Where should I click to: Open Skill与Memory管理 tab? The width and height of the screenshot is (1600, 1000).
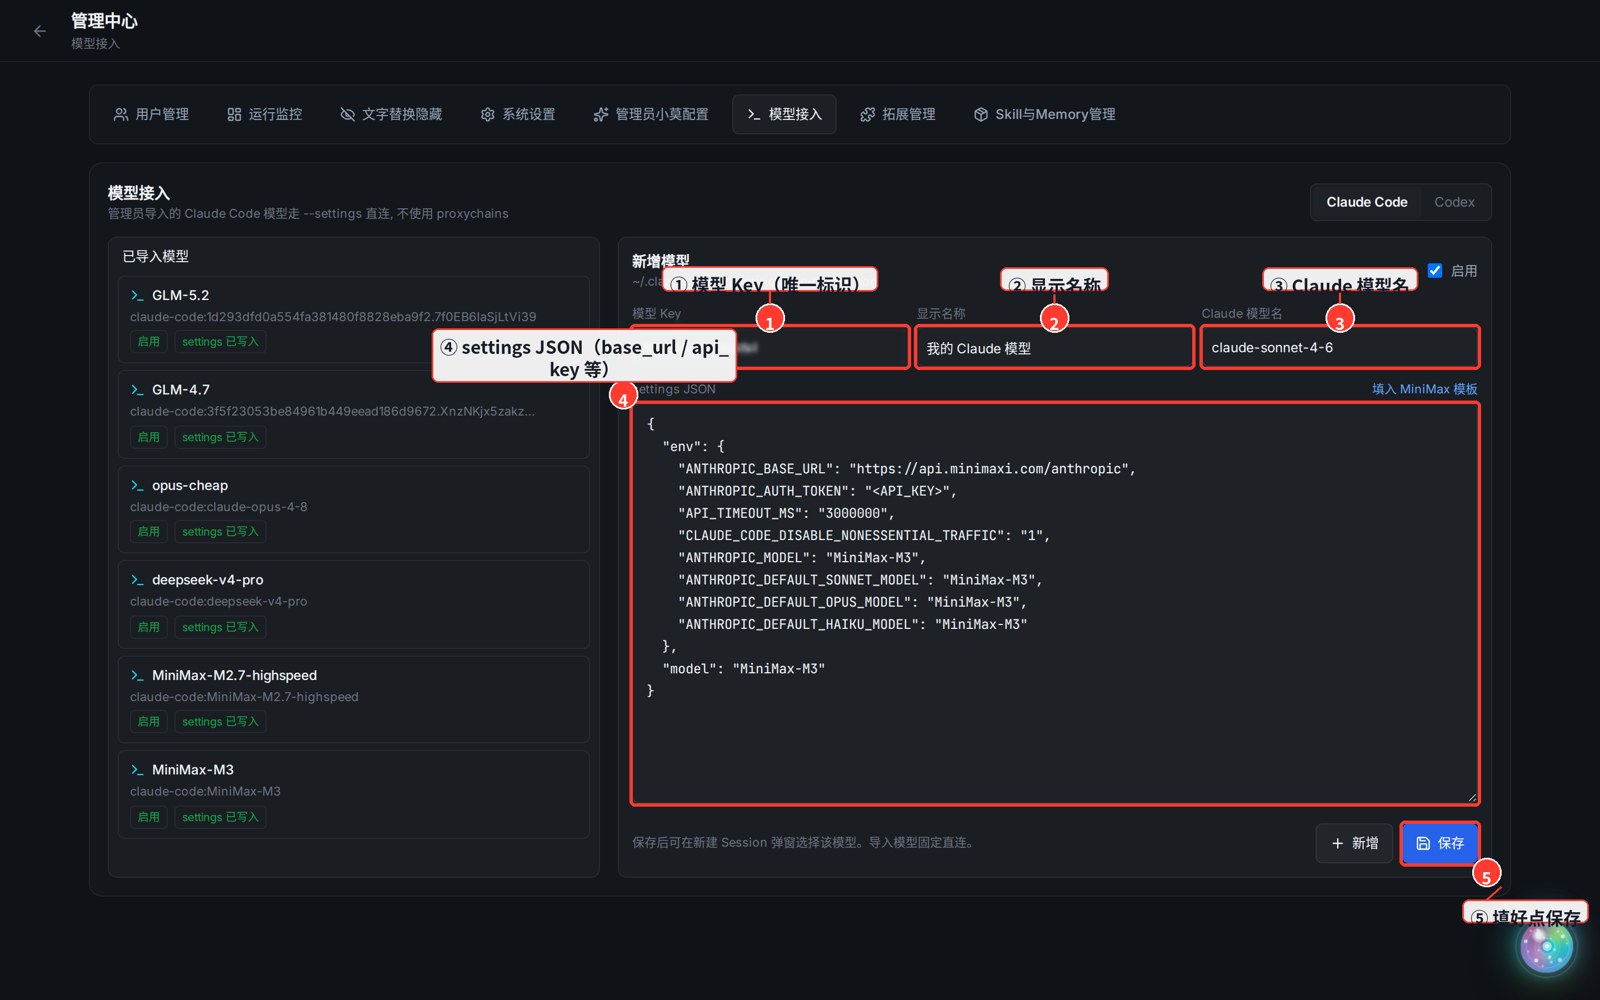click(1045, 114)
